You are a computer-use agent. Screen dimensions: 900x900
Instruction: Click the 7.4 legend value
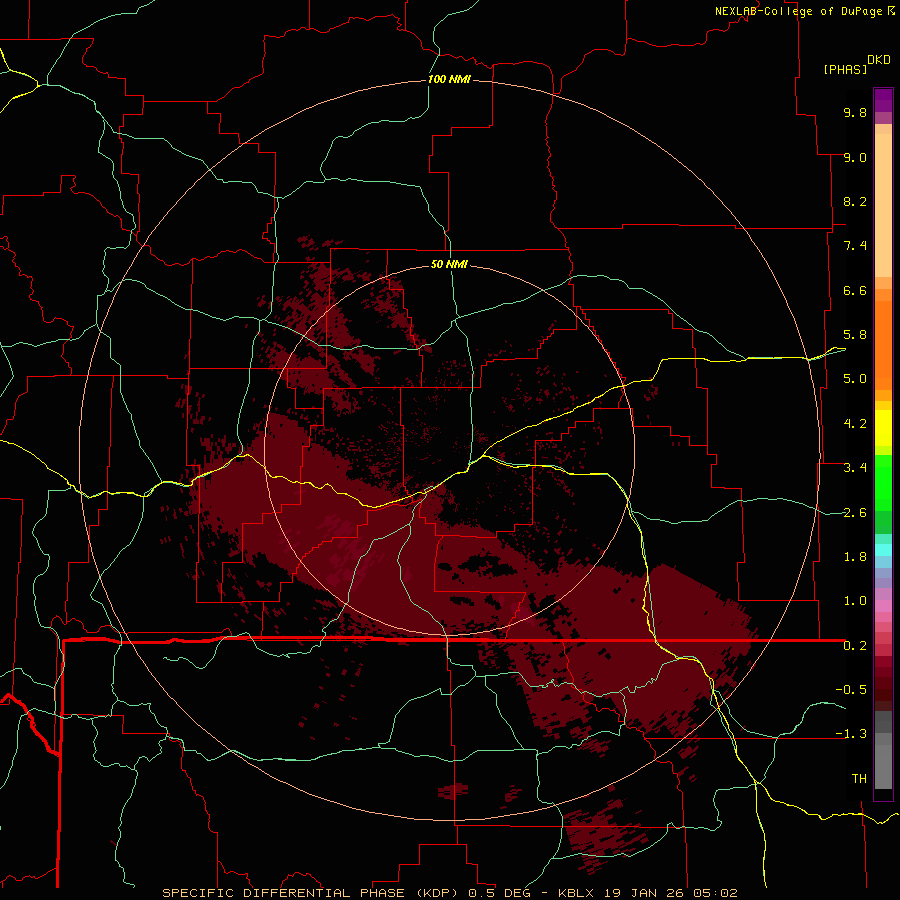855,246
